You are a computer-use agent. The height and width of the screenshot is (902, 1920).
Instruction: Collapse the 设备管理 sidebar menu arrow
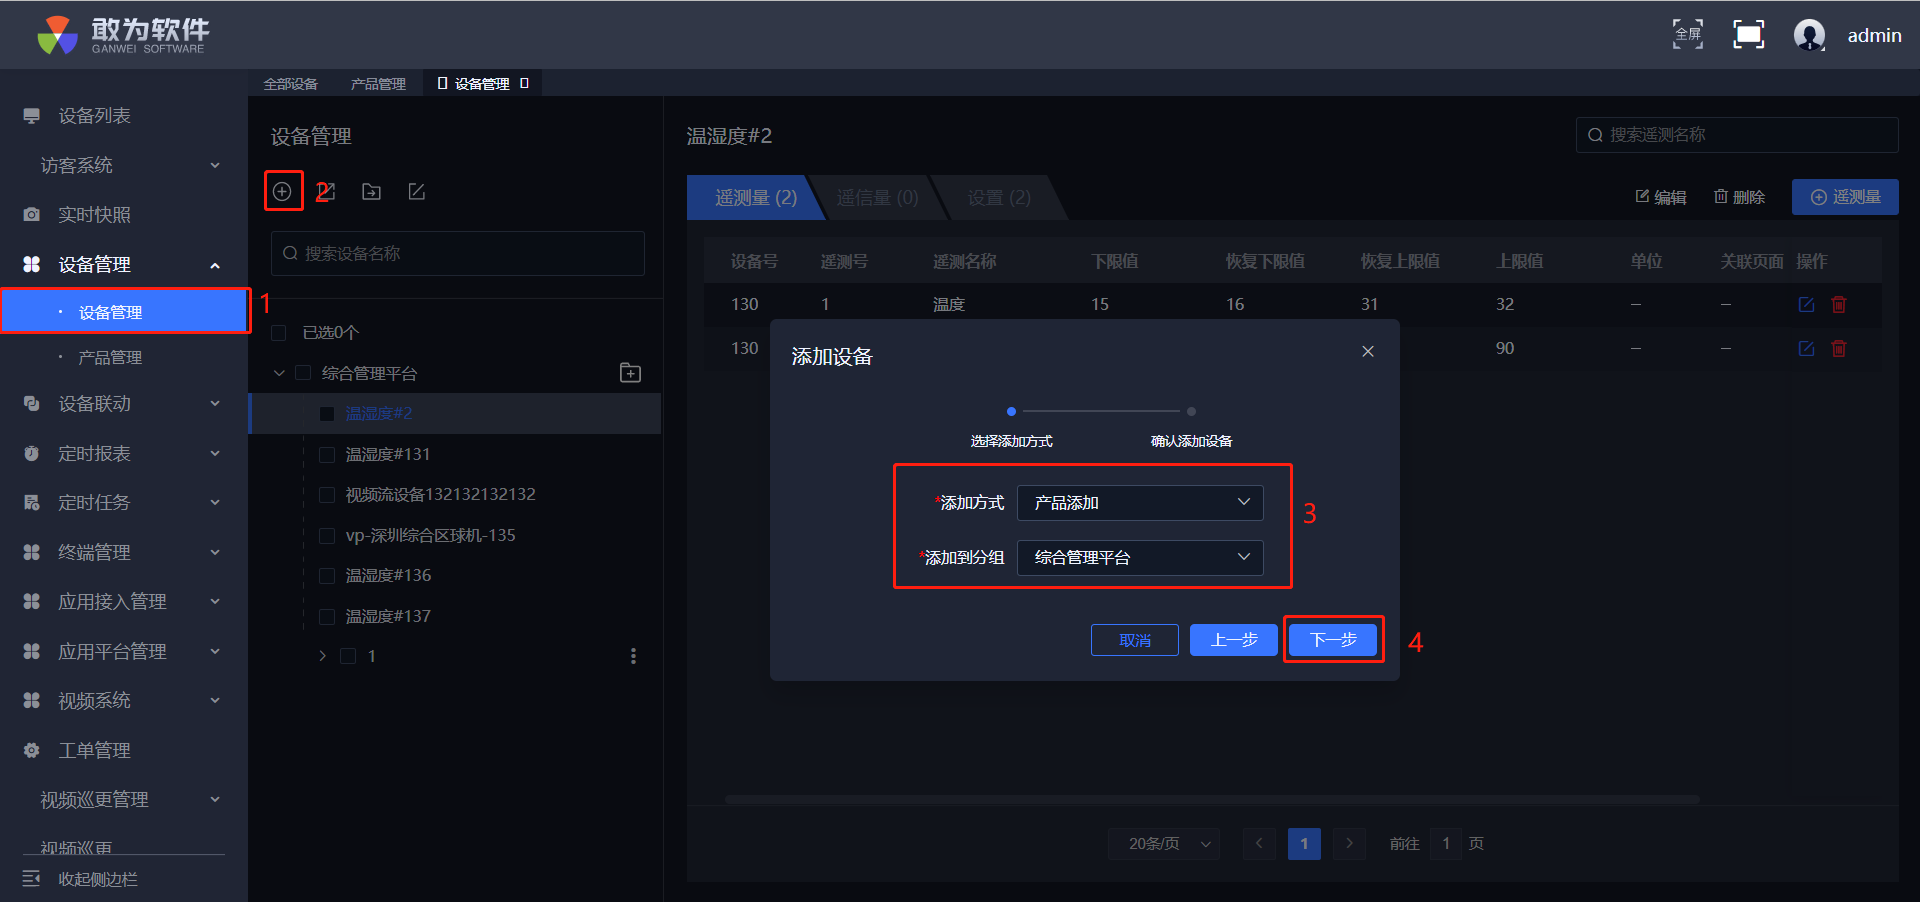coord(215,265)
